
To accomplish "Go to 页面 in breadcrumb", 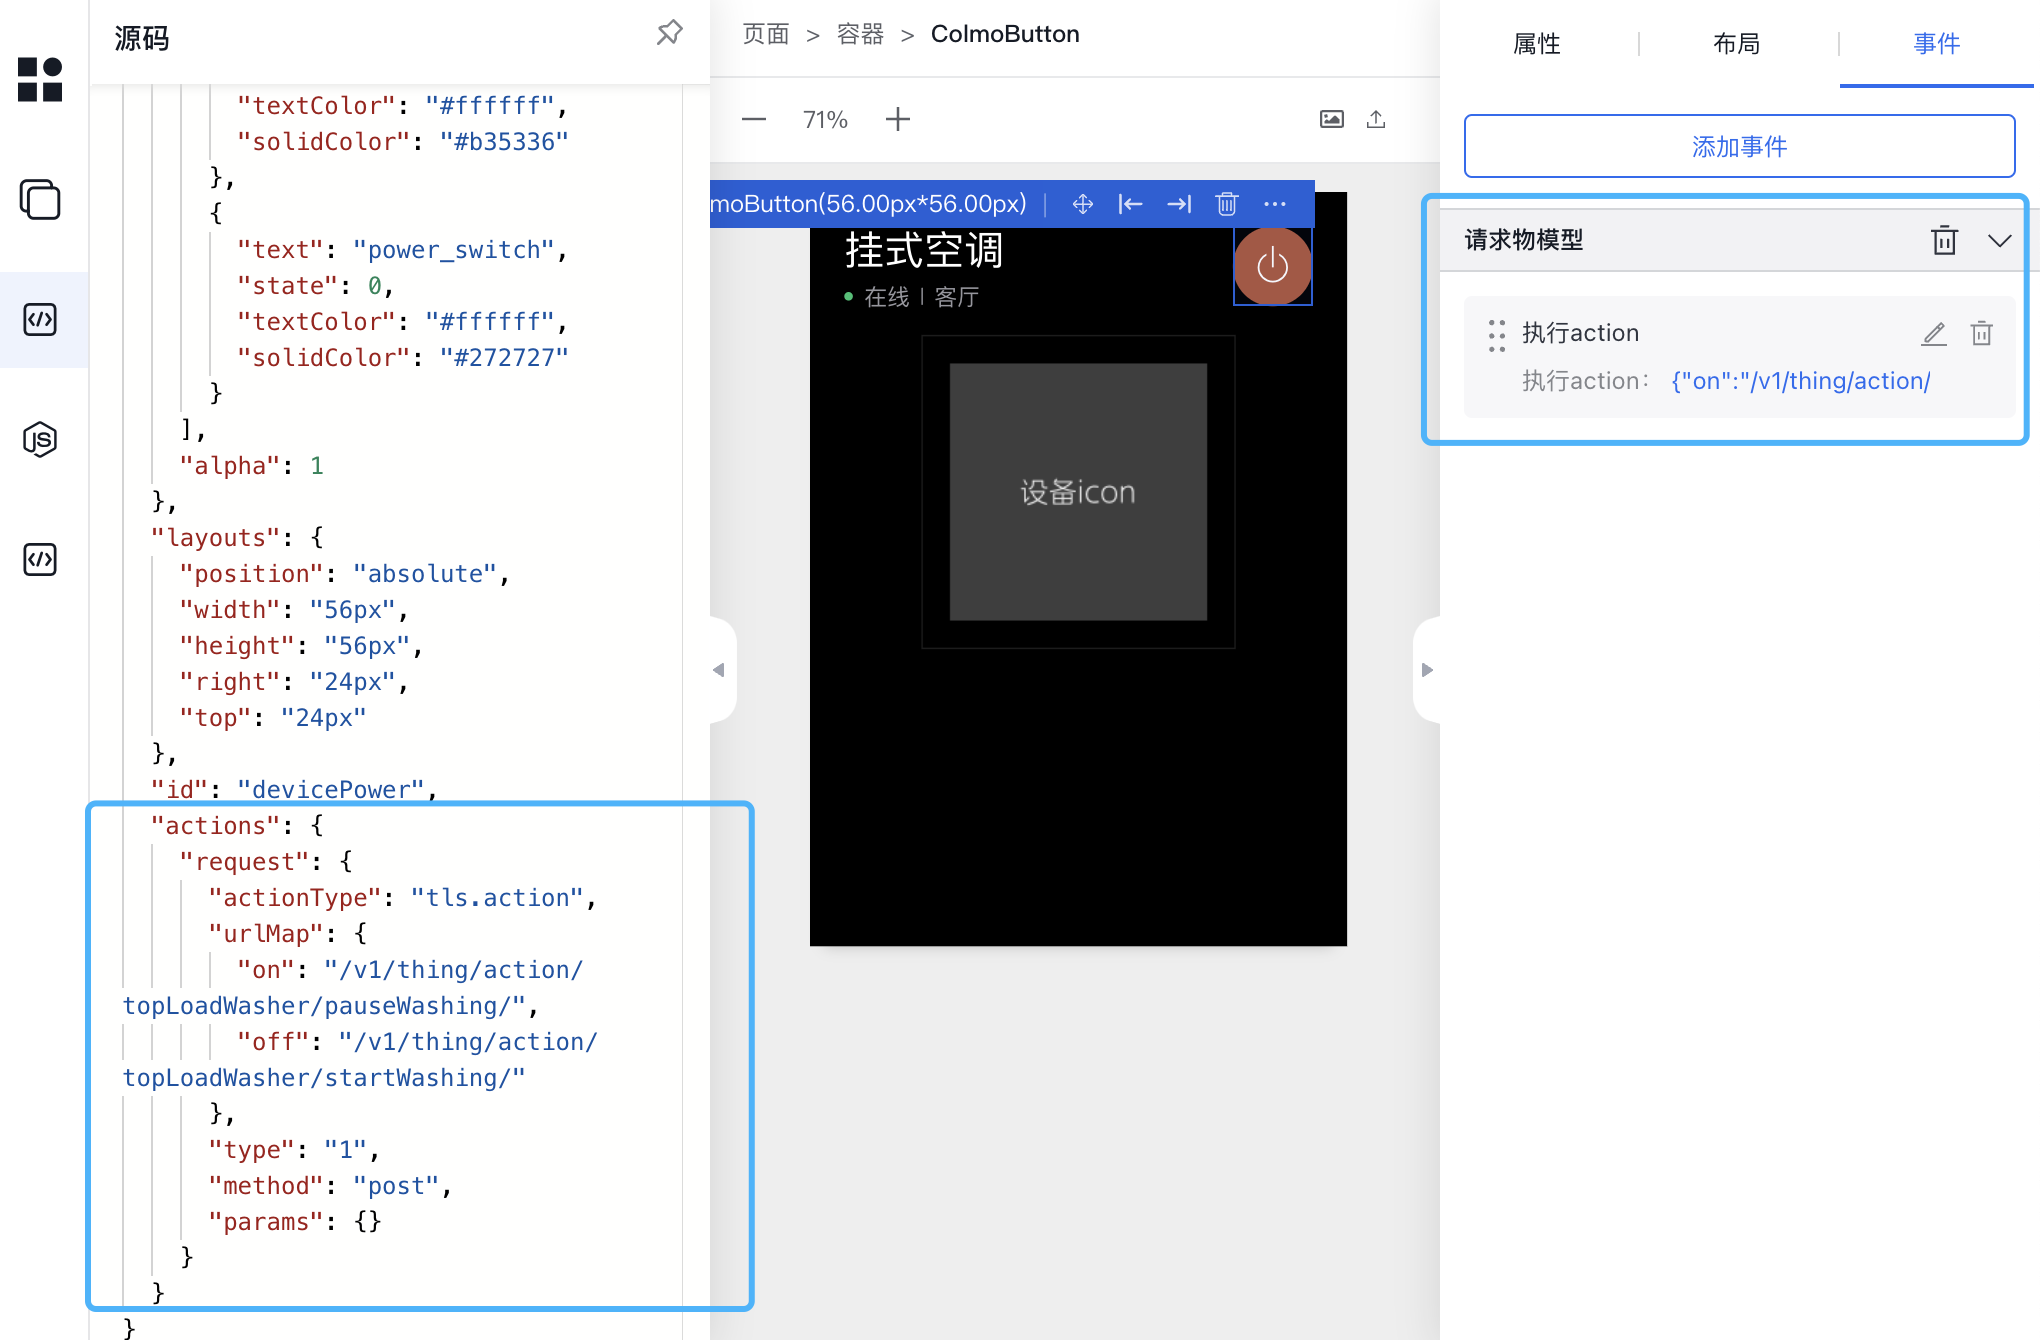I will tap(766, 34).
